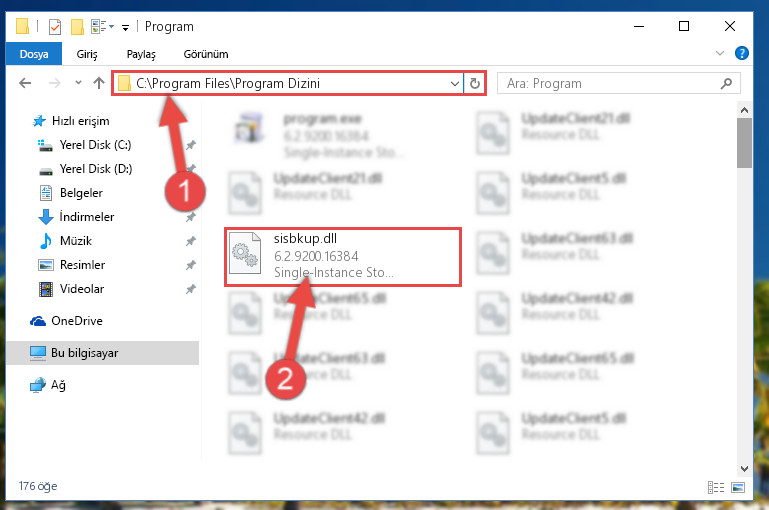This screenshot has width=769, height=510.
Task: Go up one folder level
Action: 99,83
